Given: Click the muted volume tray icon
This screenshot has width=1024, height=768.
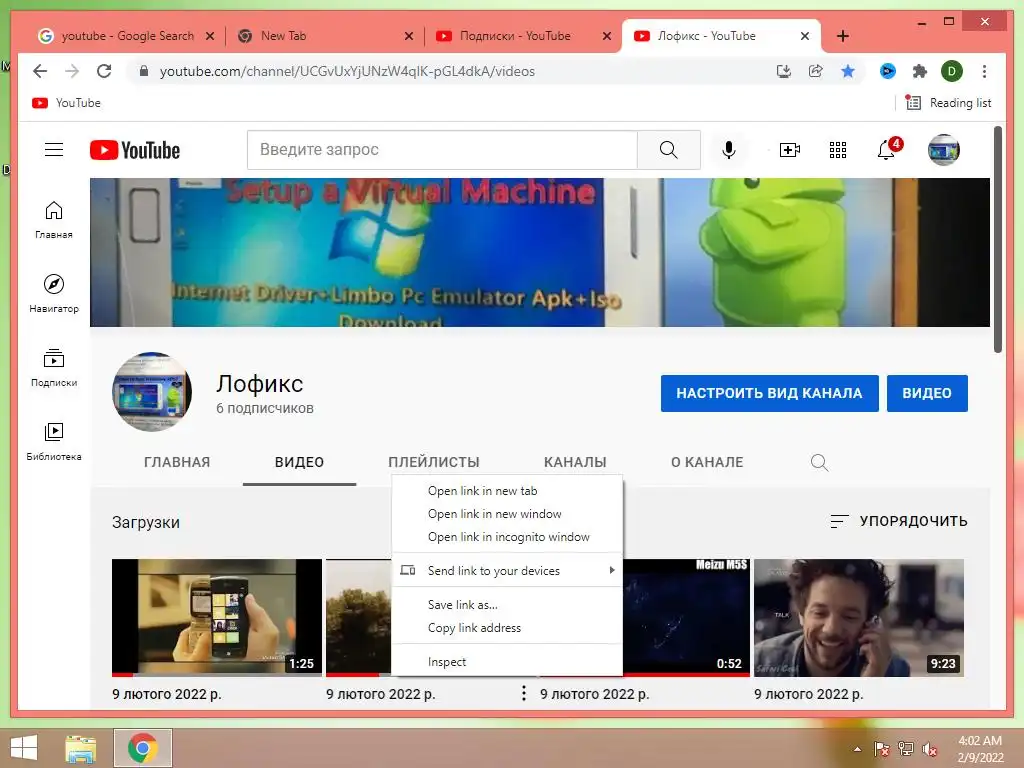Looking at the screenshot, I should [930, 749].
